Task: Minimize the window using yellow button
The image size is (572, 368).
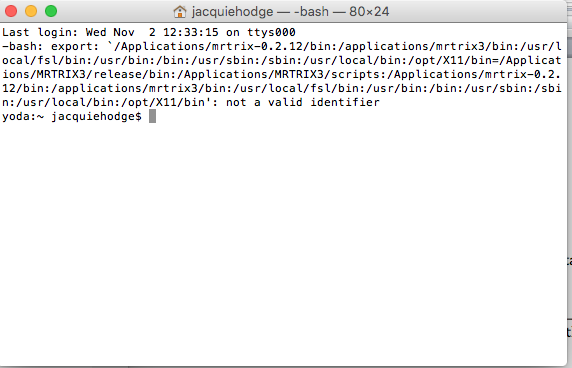Action: point(31,11)
